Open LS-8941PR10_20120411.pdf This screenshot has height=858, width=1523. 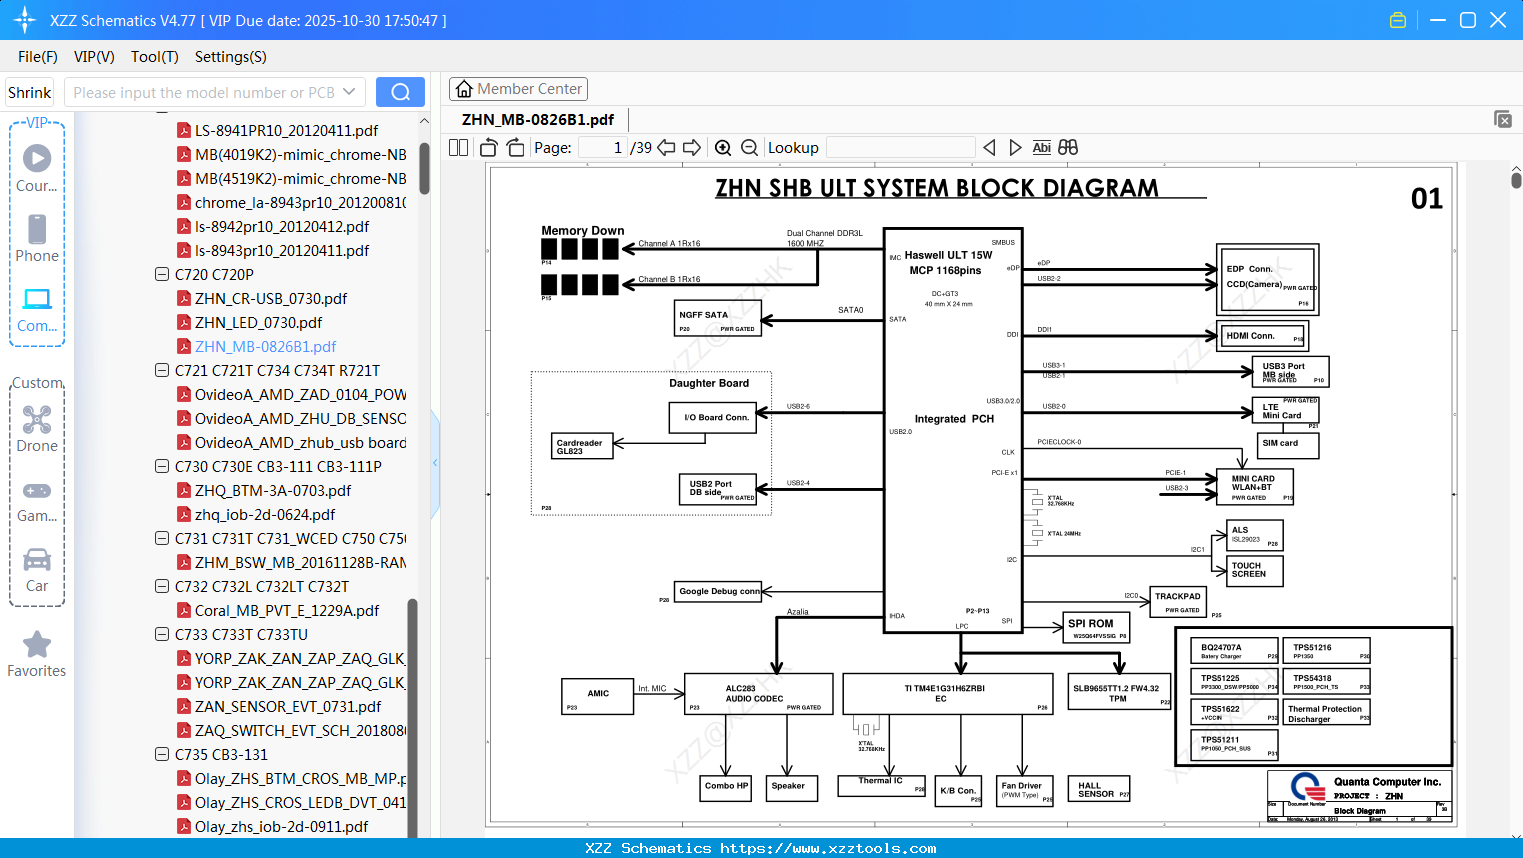point(287,130)
